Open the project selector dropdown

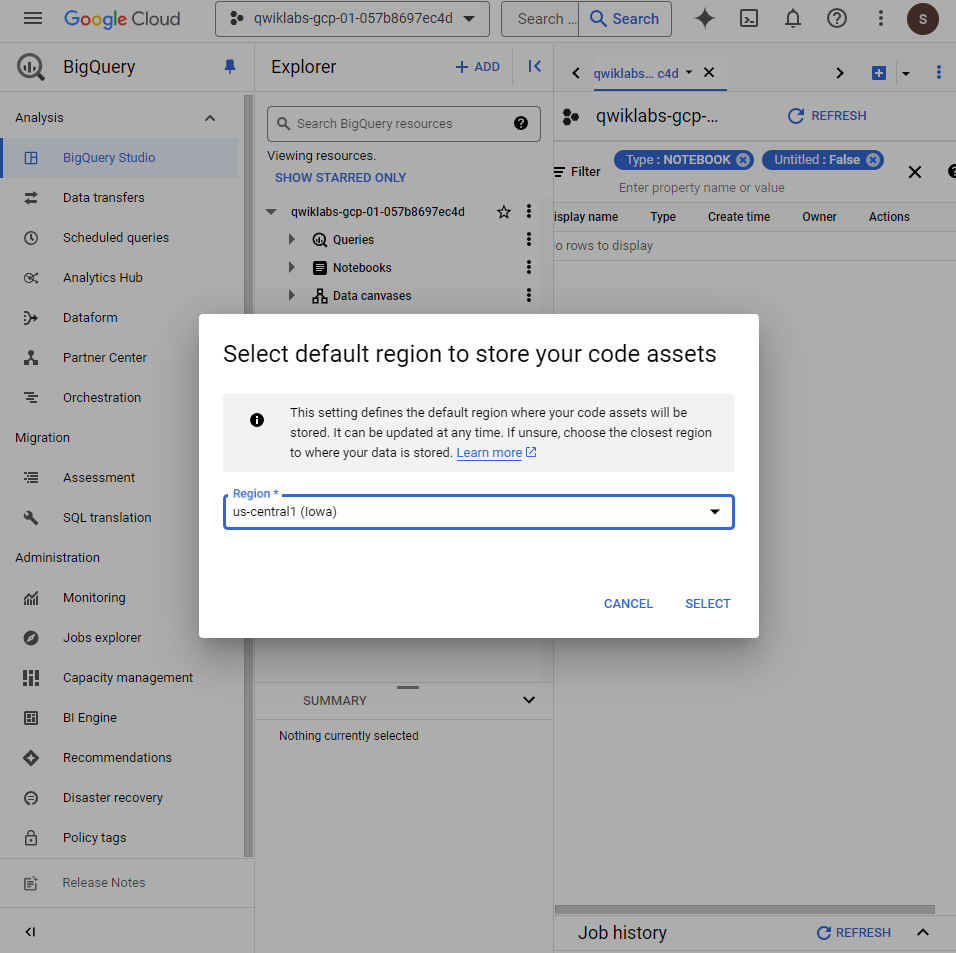pos(352,19)
